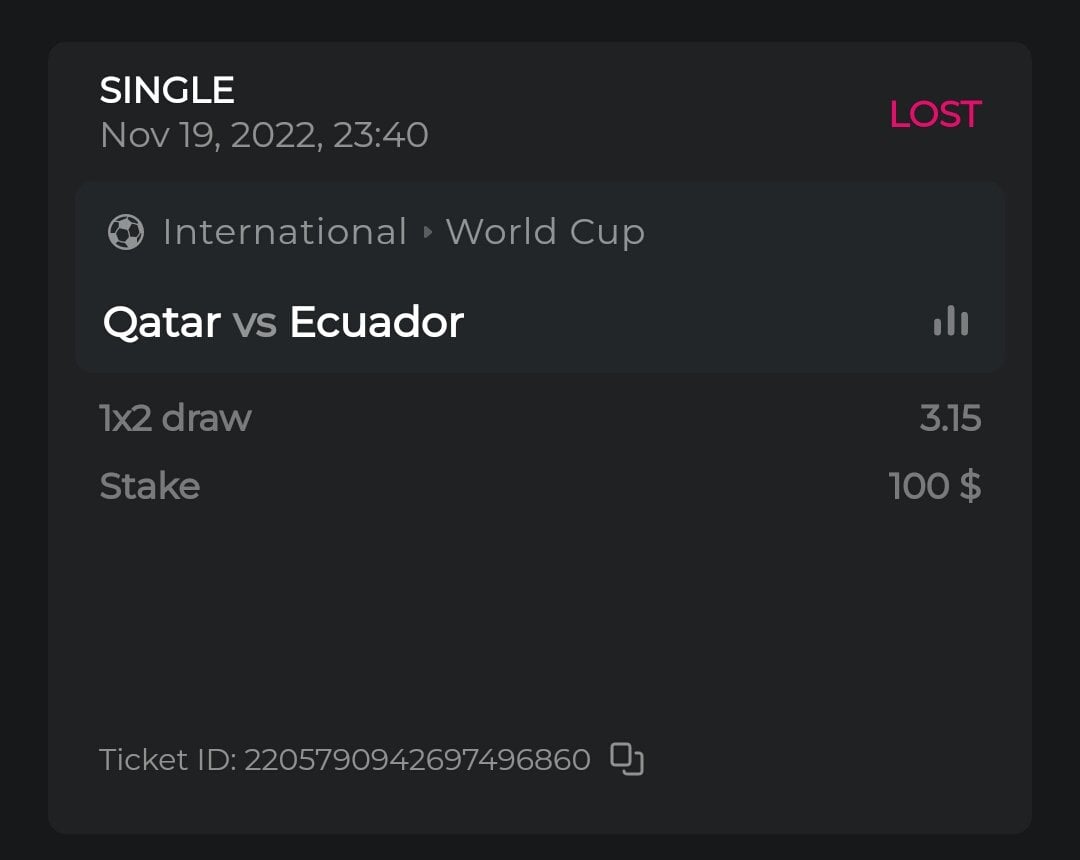Select the Ticket ID number text
Screen dimensions: 1080x860
(417, 760)
